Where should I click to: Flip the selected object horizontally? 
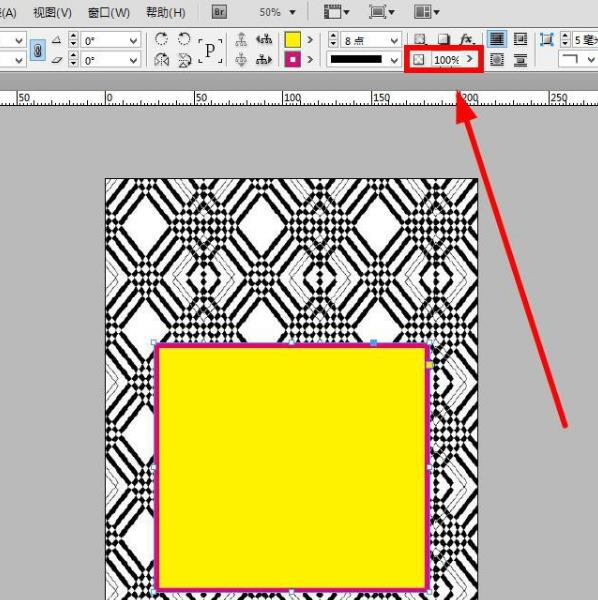click(161, 60)
